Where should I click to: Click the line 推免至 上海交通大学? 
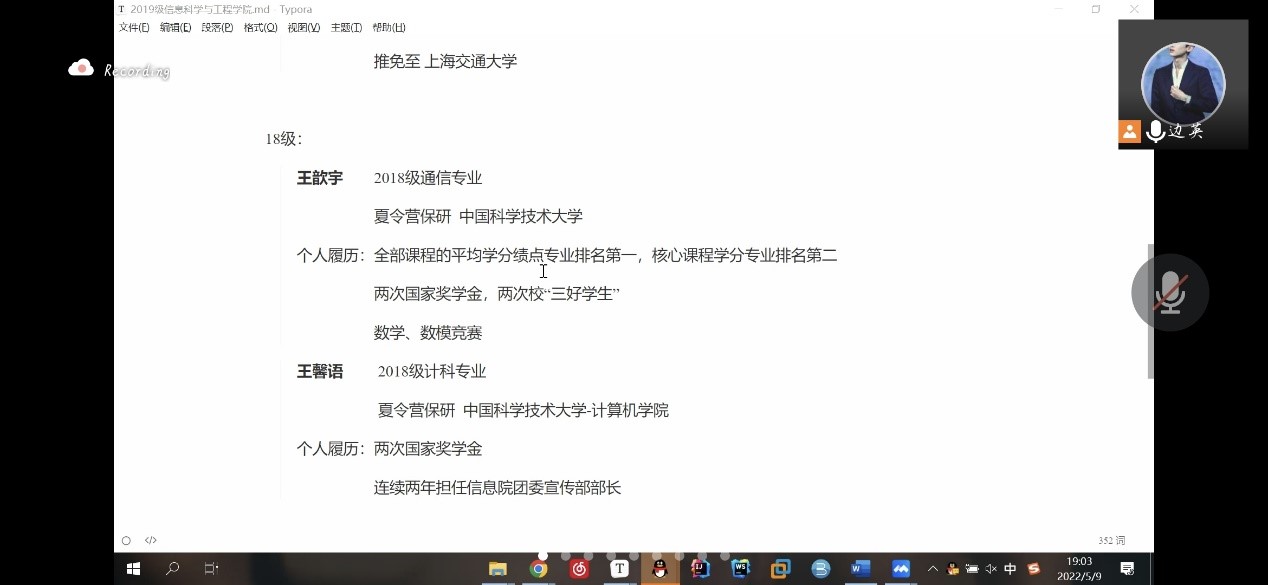[445, 61]
